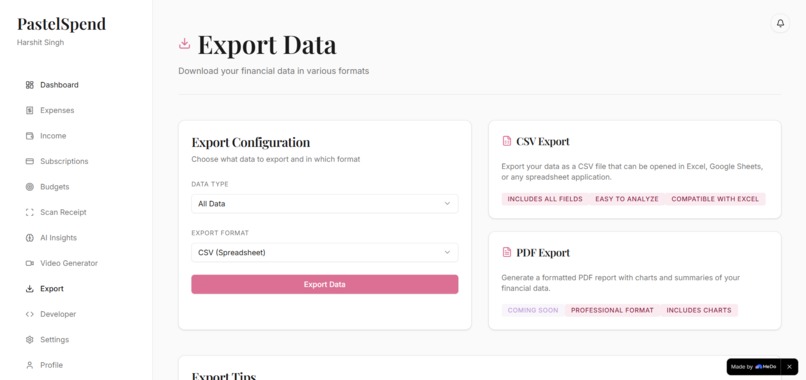
Task: Click the Video Generator camera icon
Action: click(x=29, y=263)
